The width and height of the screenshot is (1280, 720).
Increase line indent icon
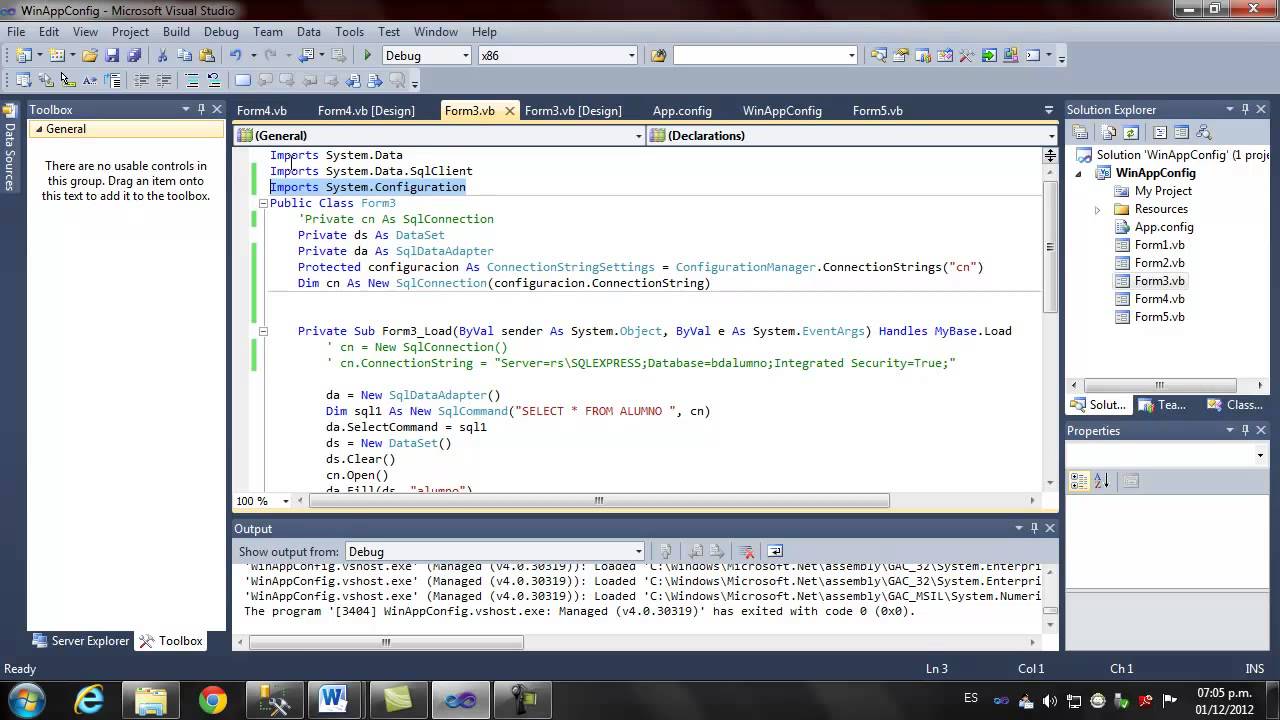coord(163,80)
